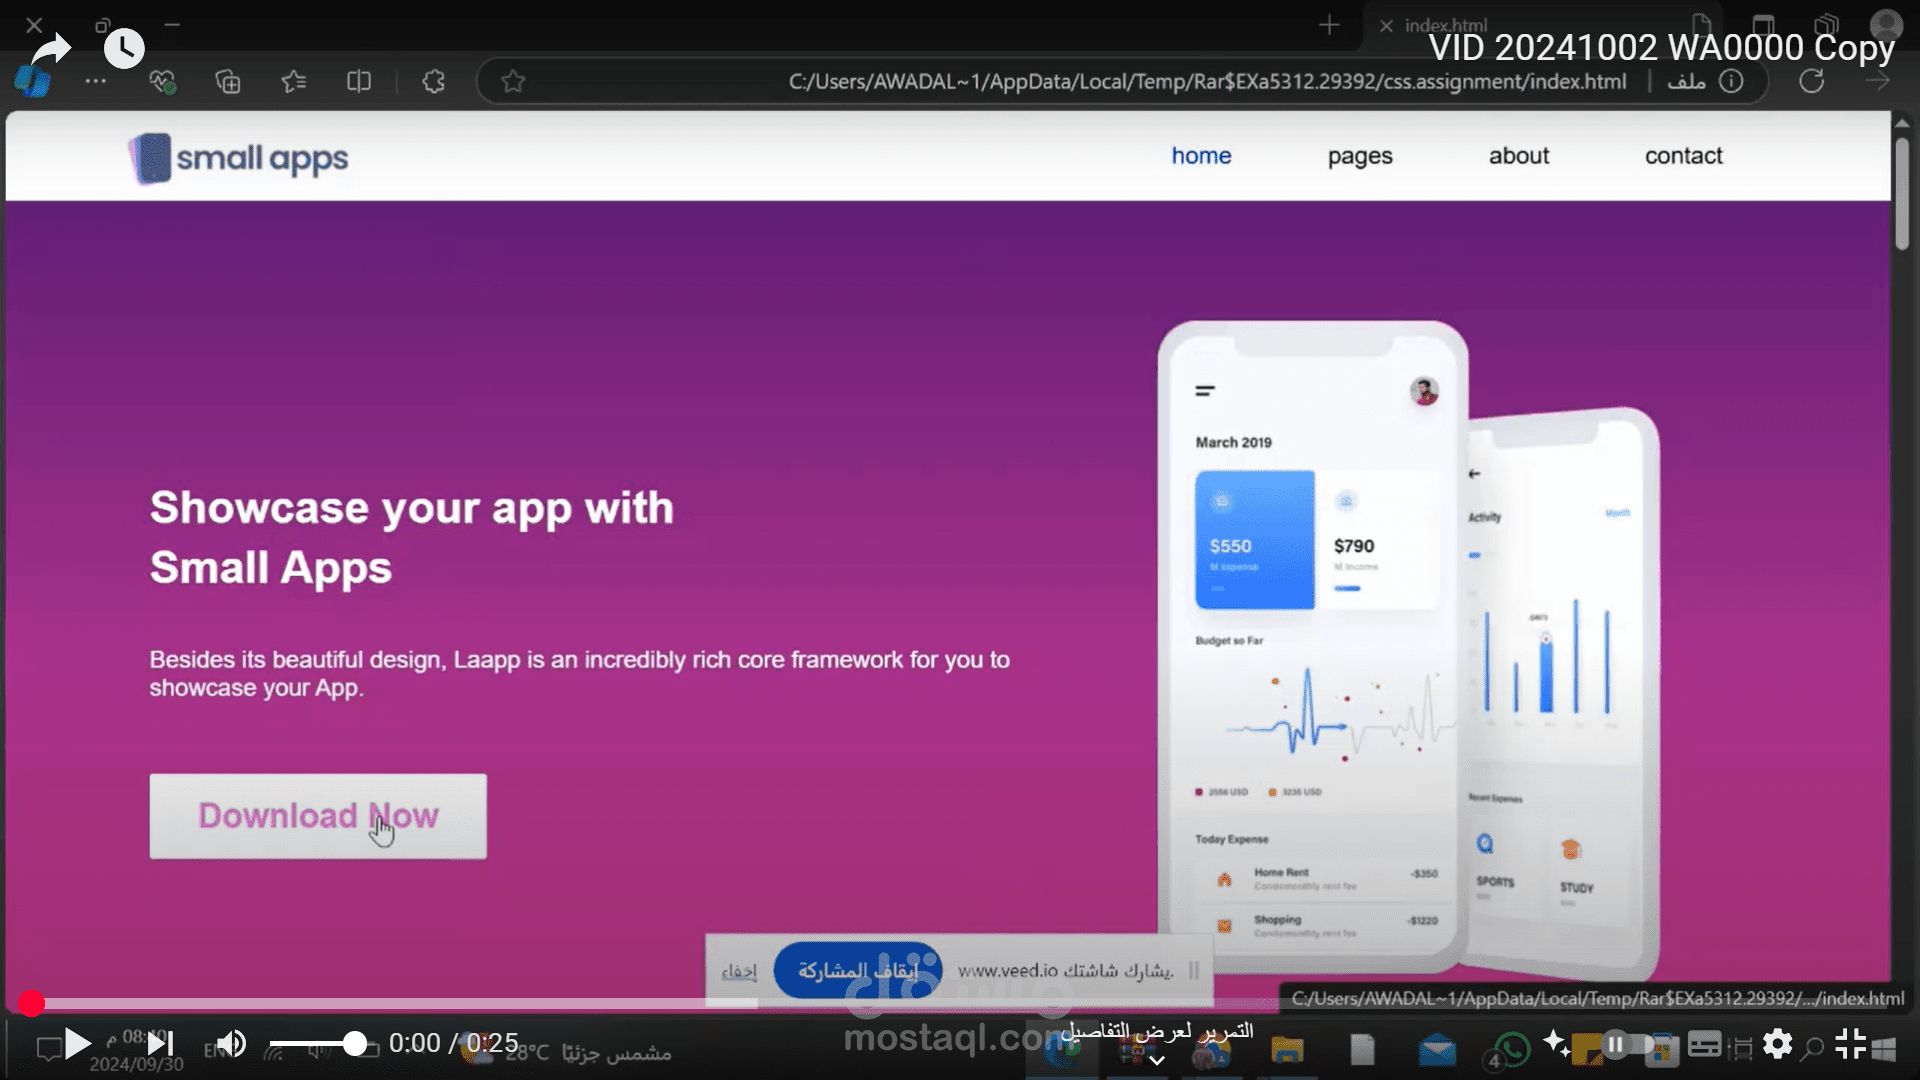Screen dimensions: 1920x1080
Task: Open the new tab plus control
Action: pos(1330,25)
